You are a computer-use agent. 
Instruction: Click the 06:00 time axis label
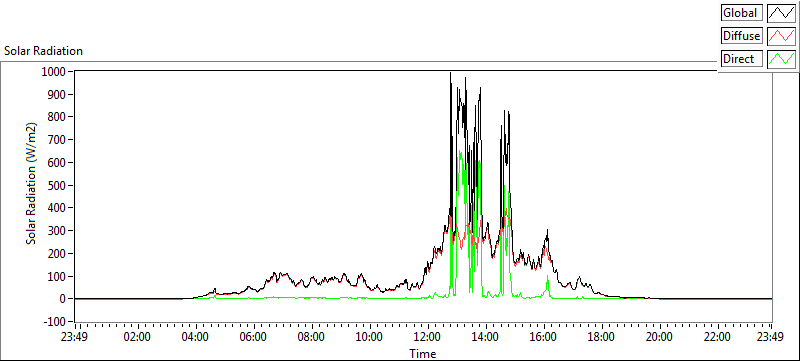(254, 338)
